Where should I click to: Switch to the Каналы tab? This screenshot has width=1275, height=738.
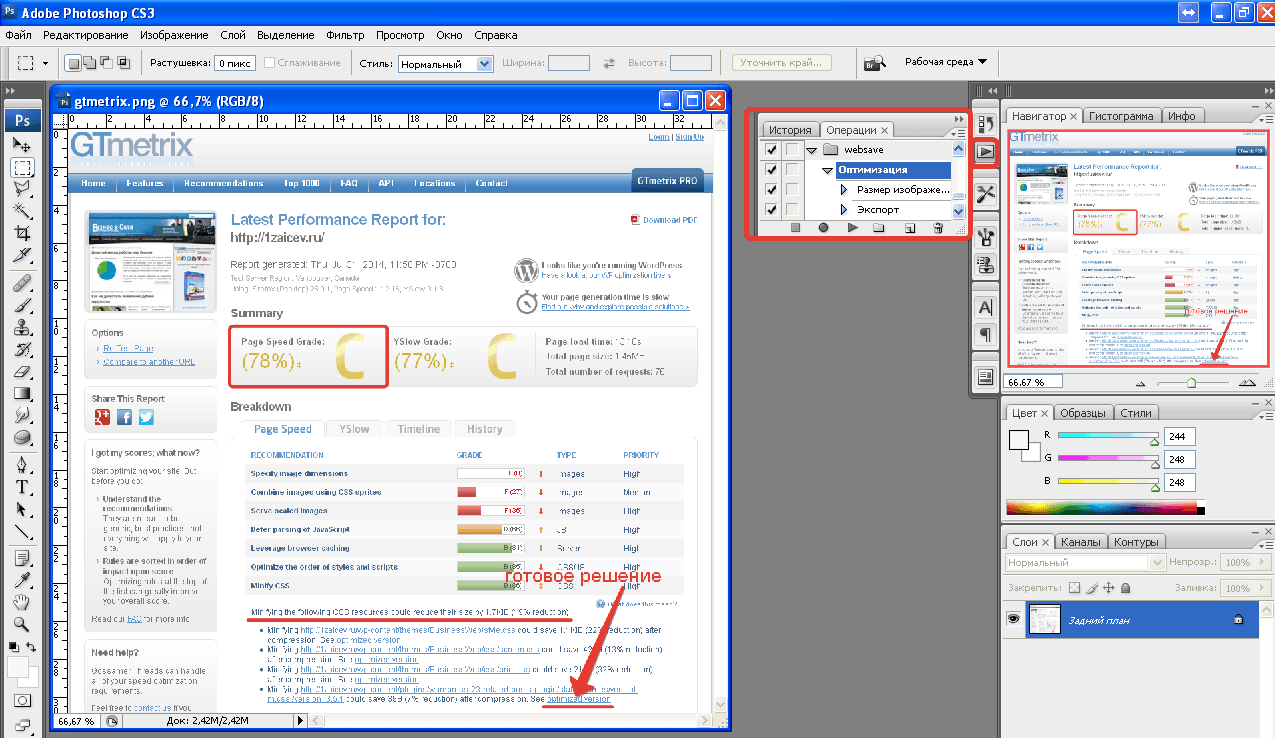click(1080, 542)
